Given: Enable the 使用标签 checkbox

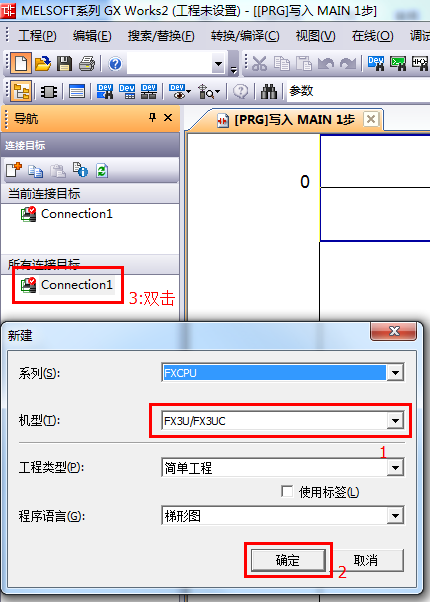Looking at the screenshot, I should pyautogui.click(x=287, y=491).
